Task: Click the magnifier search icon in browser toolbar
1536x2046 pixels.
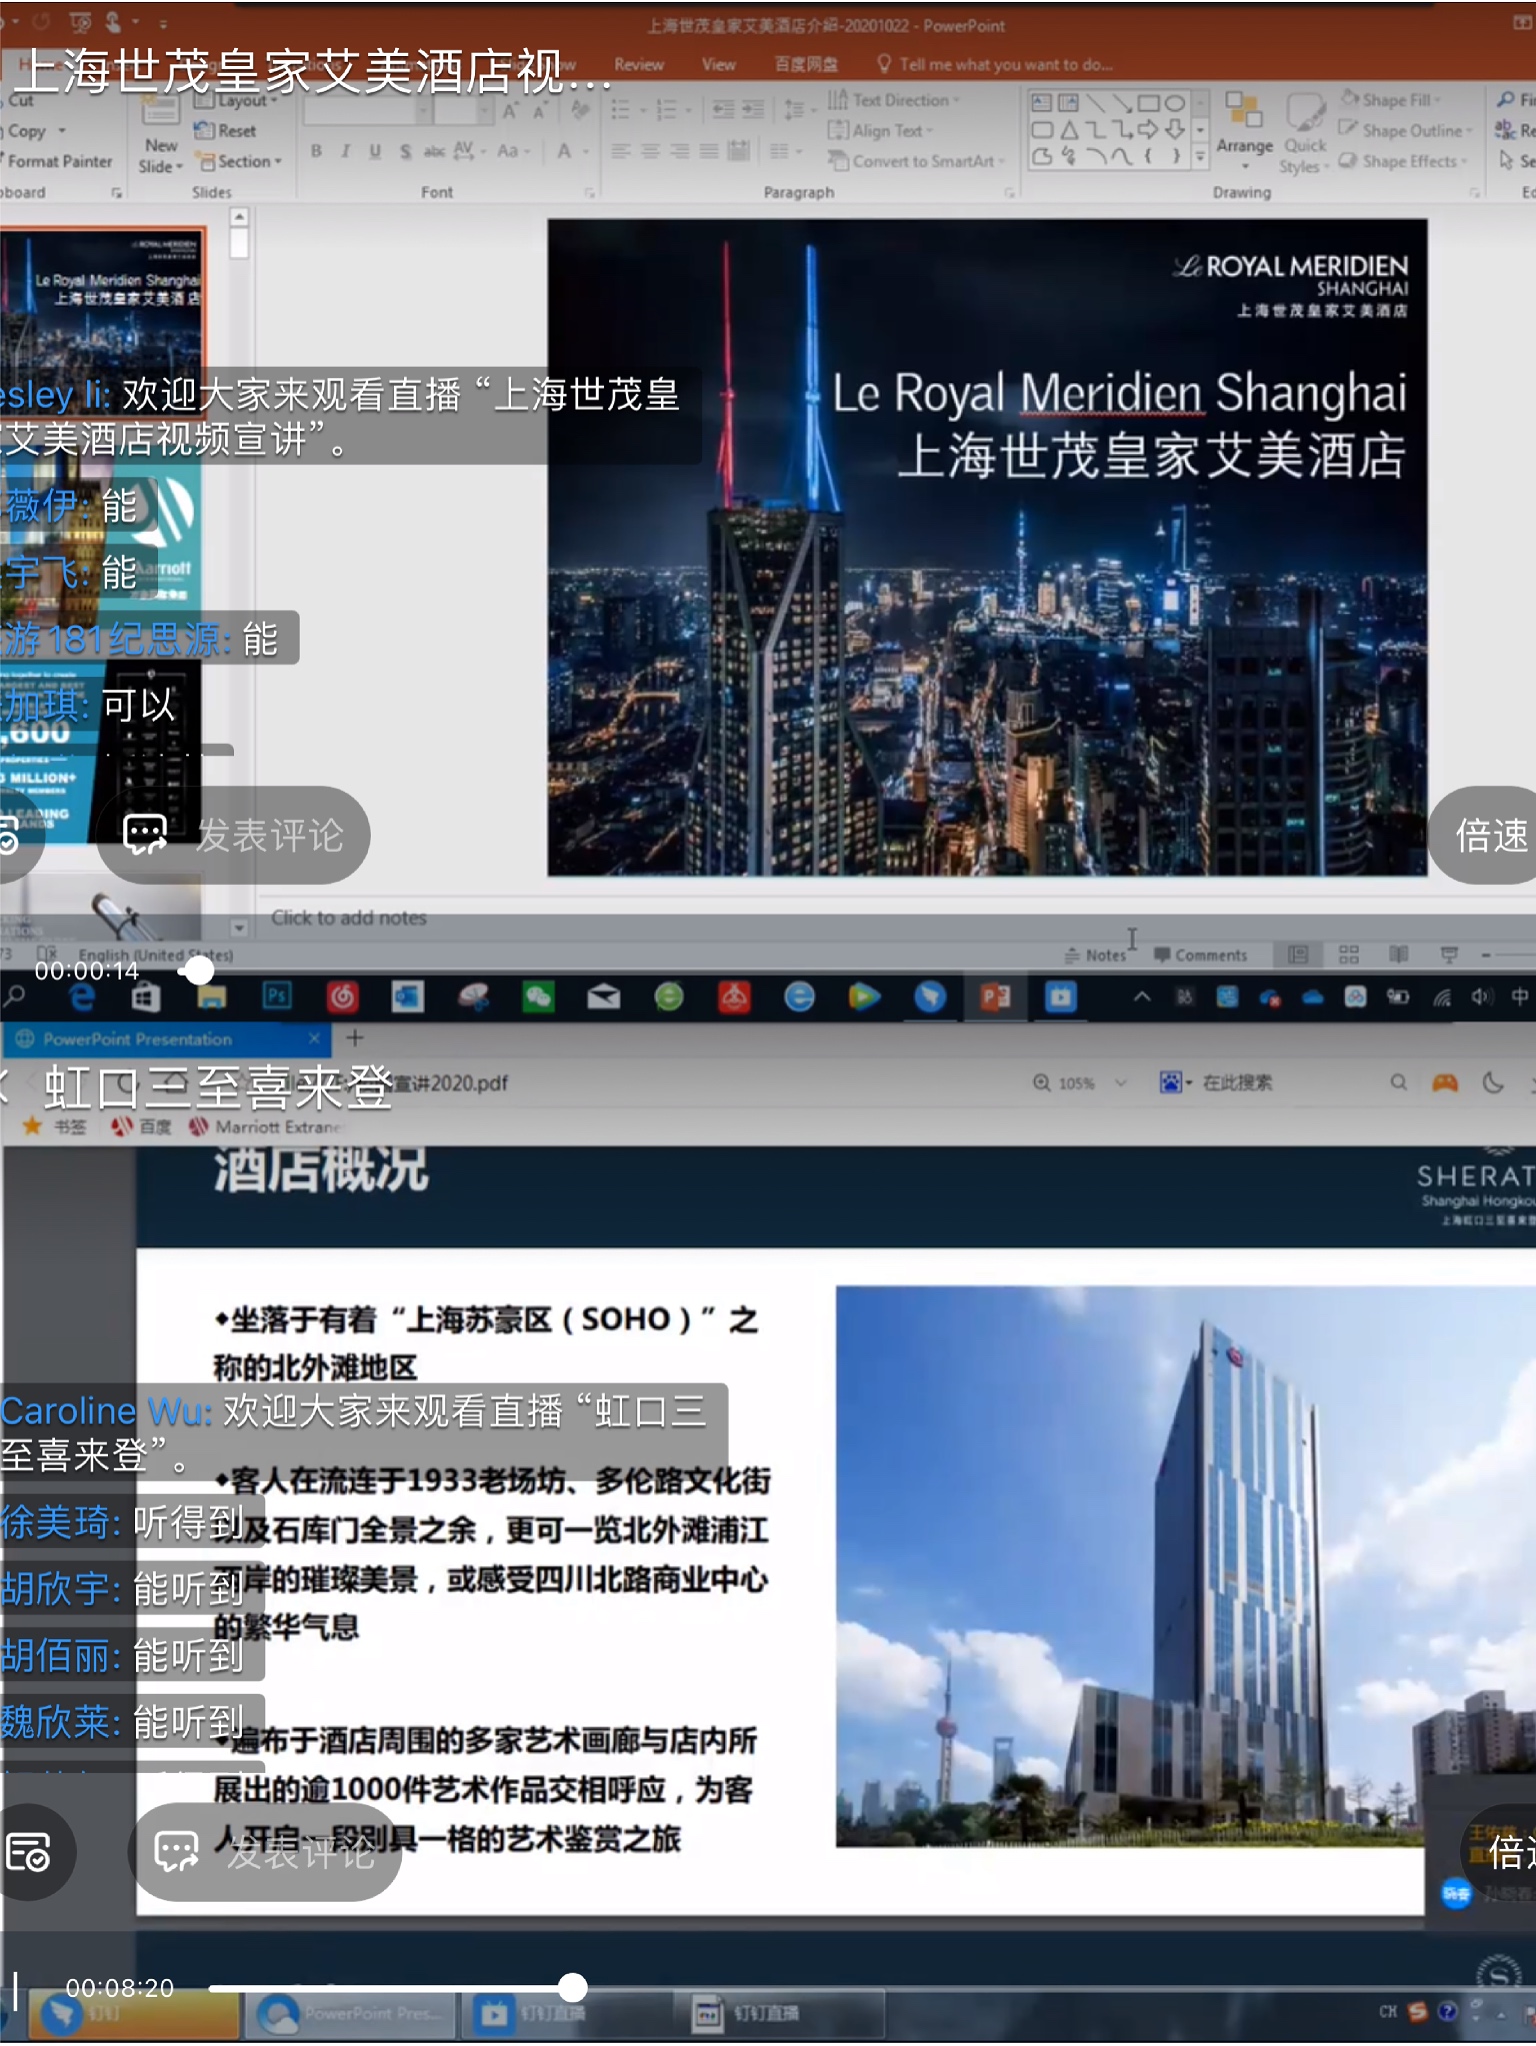Action: pyautogui.click(x=1398, y=1082)
